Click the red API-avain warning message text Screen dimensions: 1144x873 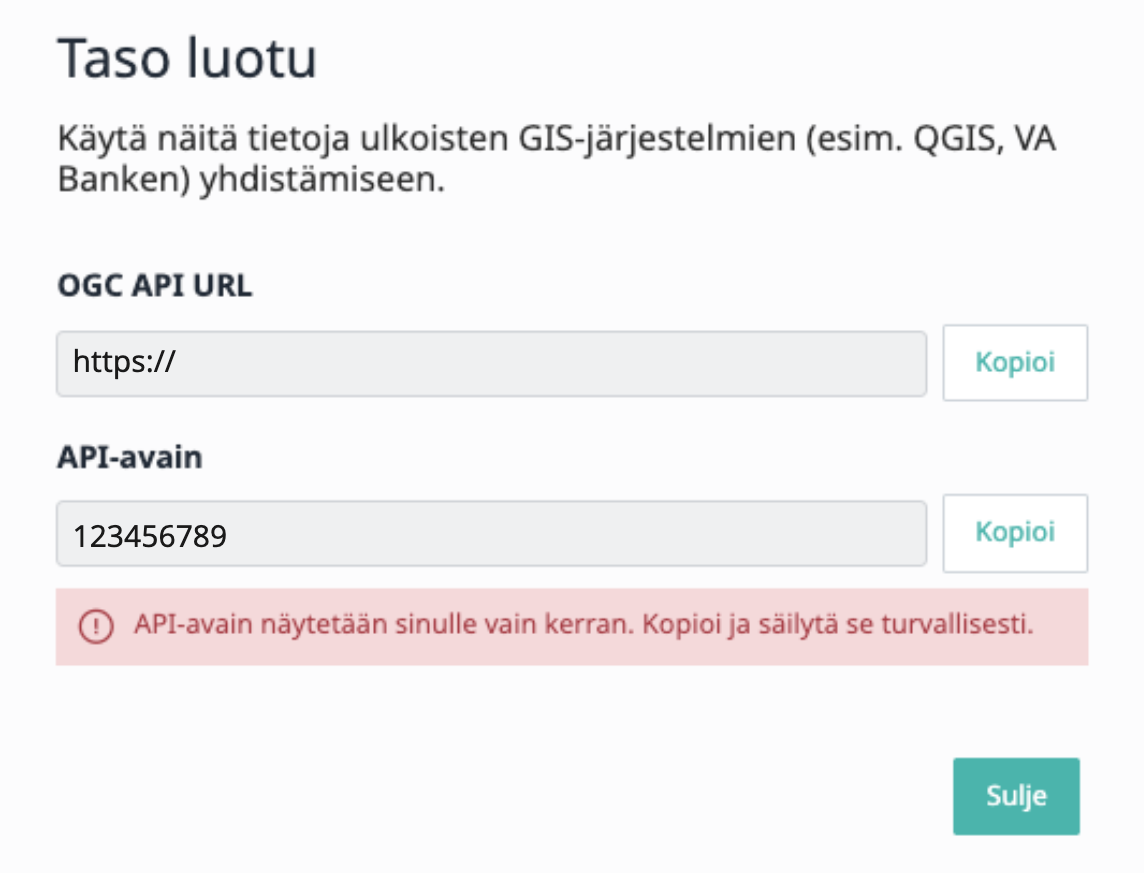[x=583, y=624]
